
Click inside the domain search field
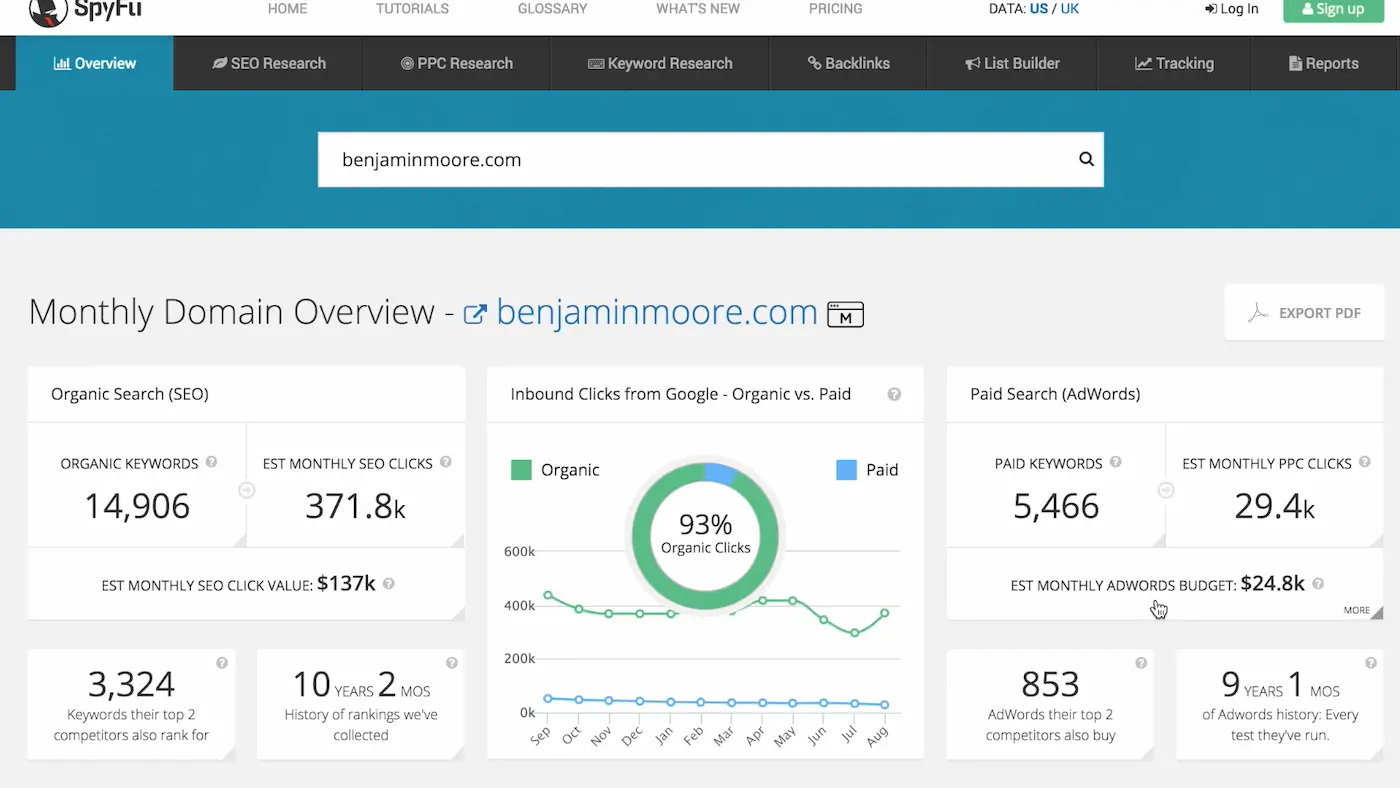700,159
